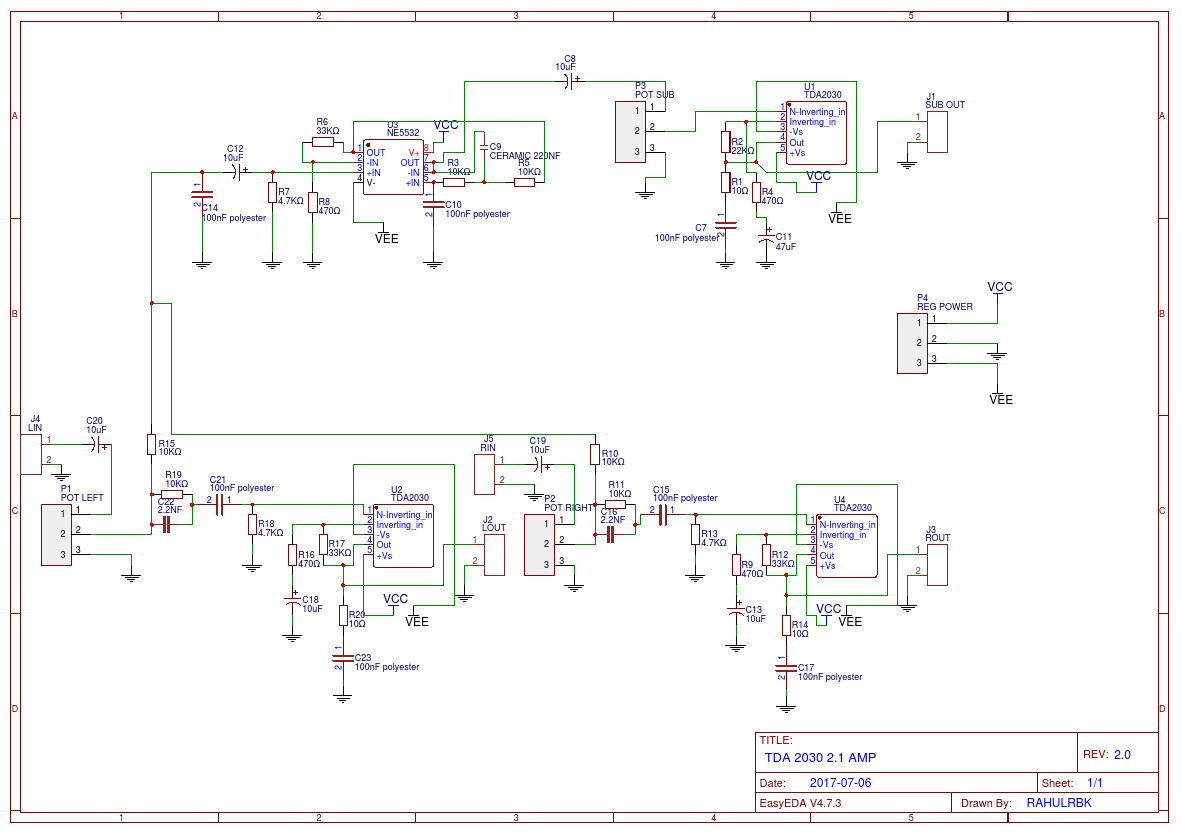Image resolution: width=1181 pixels, height=833 pixels.
Task: Select the J5 RIN input connector symbol
Action: coord(484,474)
